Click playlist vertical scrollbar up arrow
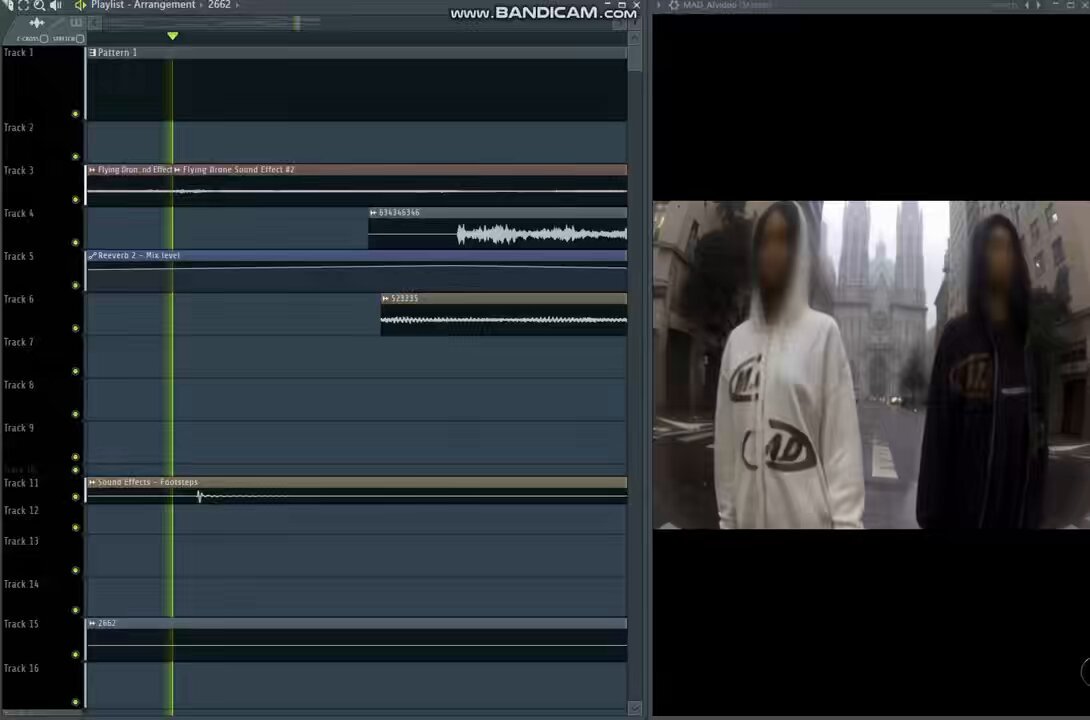The height and width of the screenshot is (720, 1090). pos(634,39)
